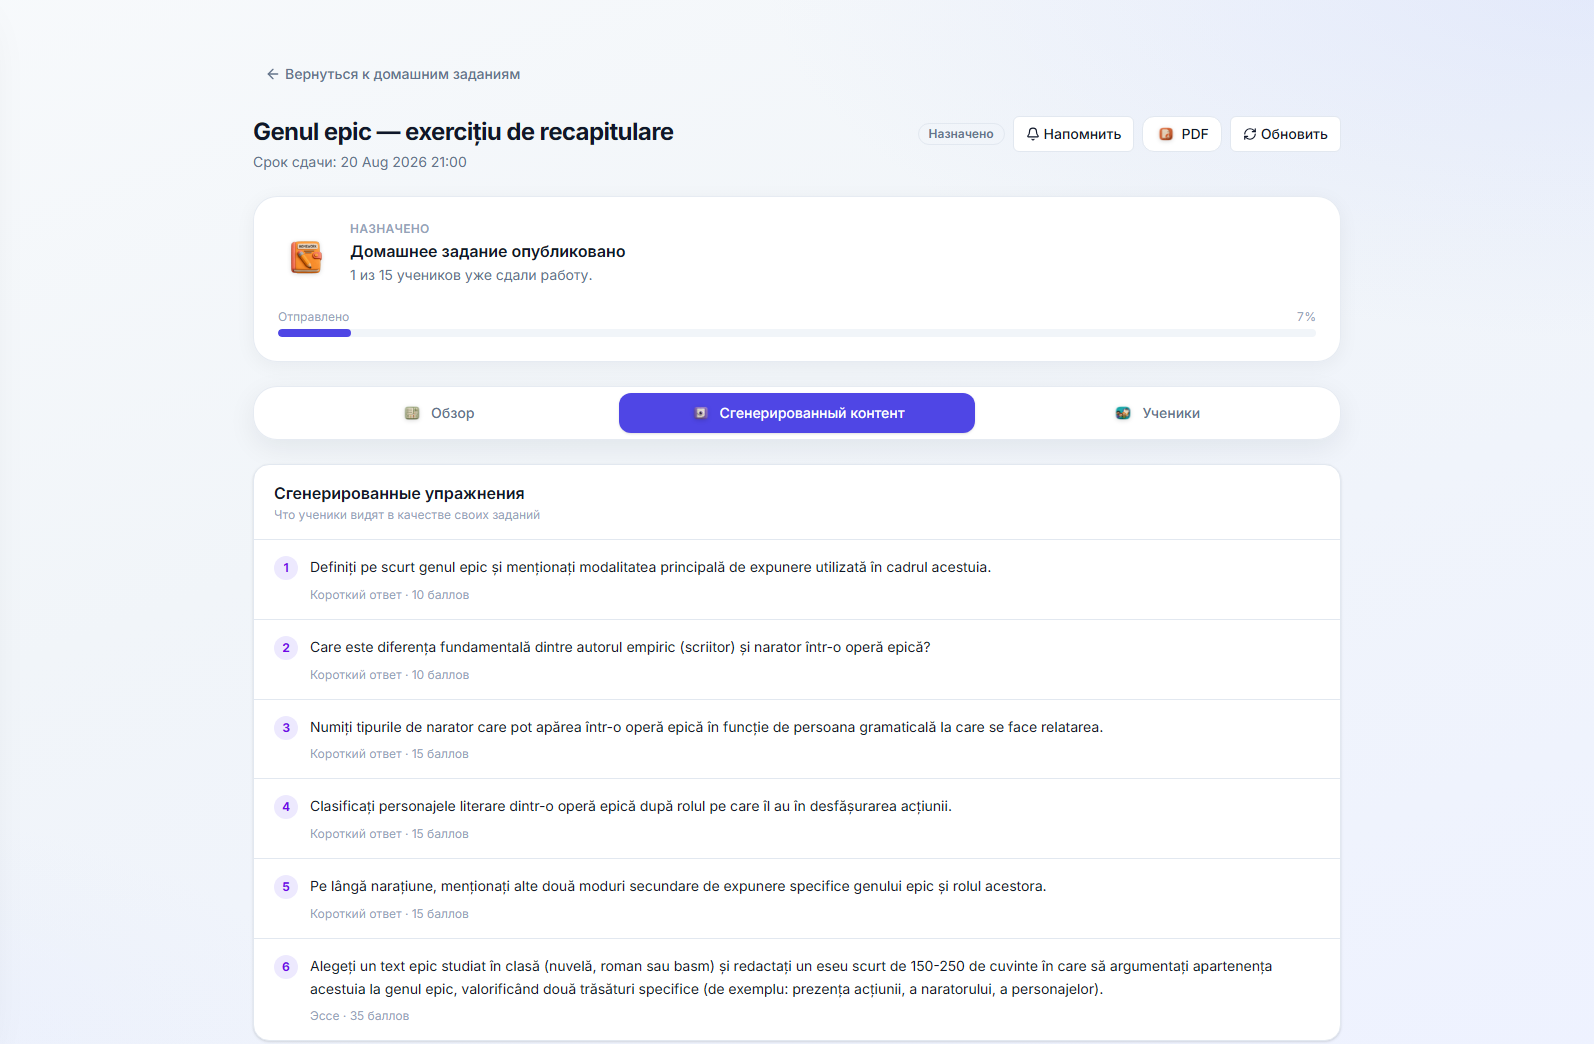Click the Обновить button
Viewport: 1594px width, 1044px height.
(1285, 134)
